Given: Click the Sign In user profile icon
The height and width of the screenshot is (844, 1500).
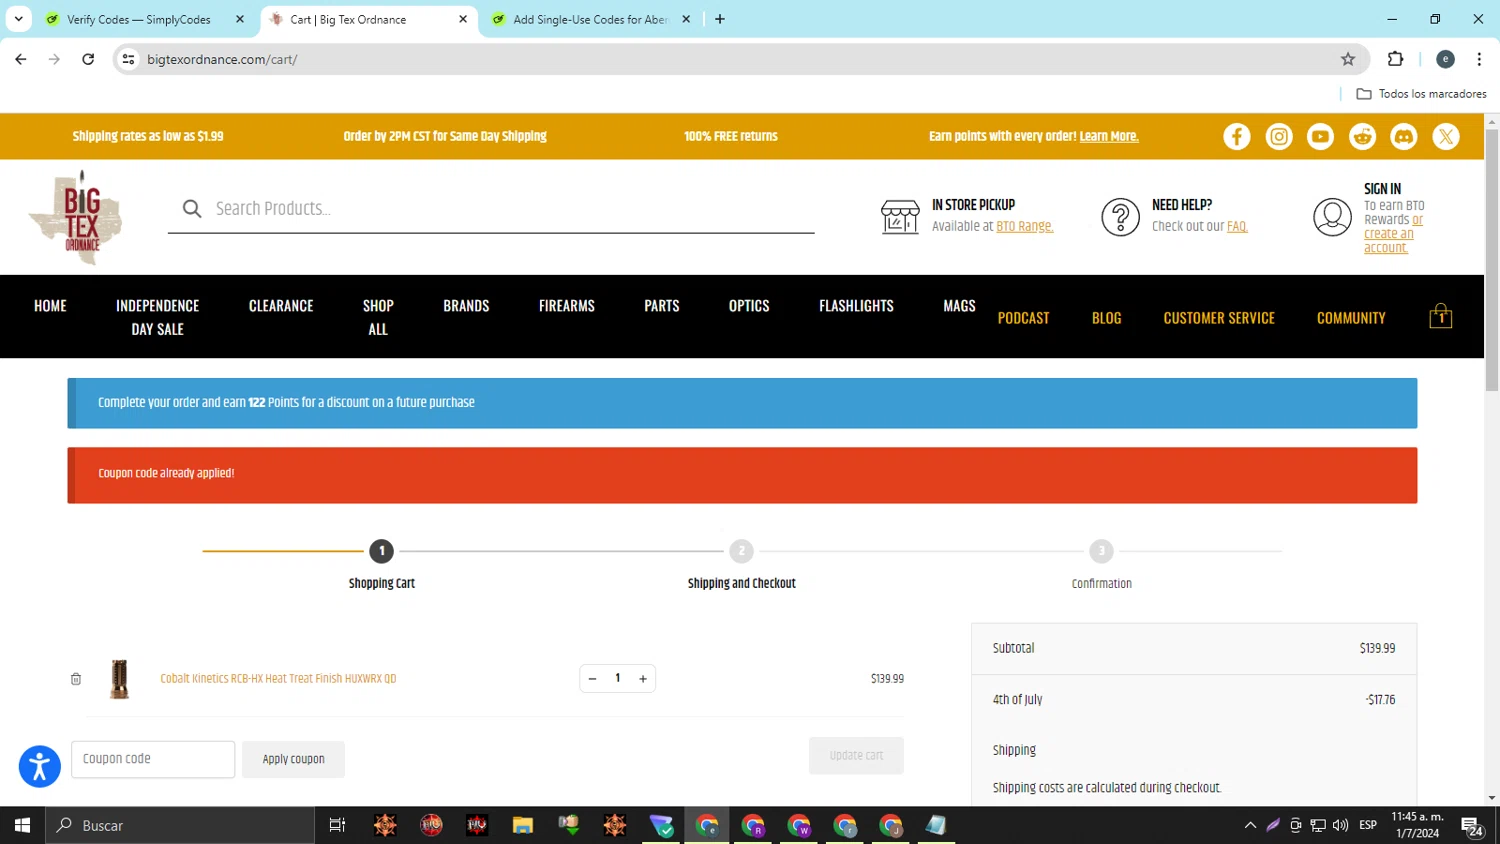Looking at the screenshot, I should click(x=1332, y=217).
